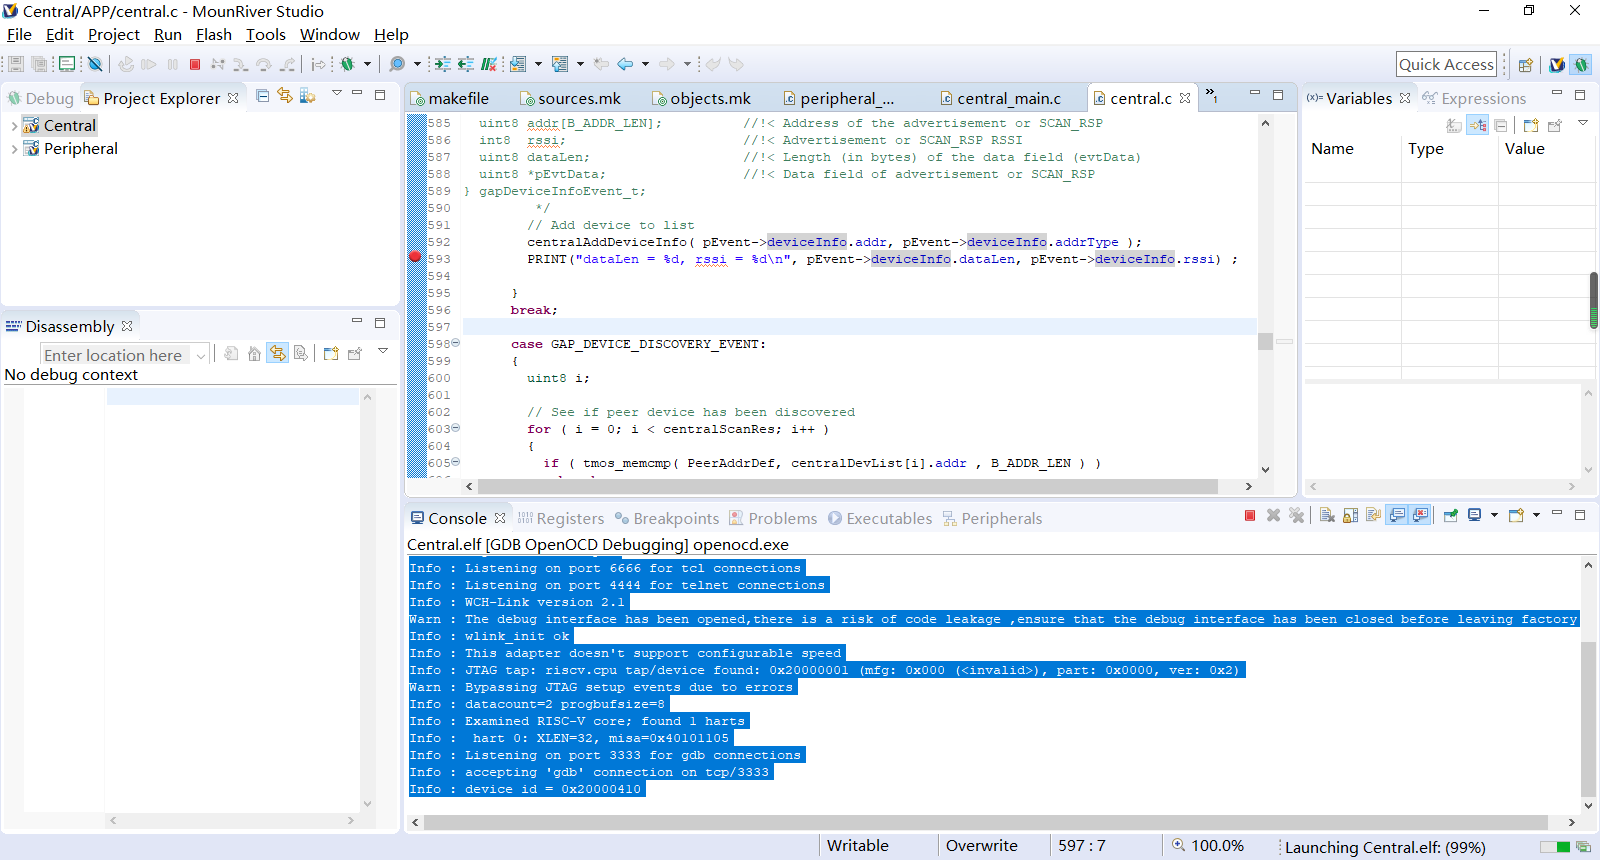1600x860 pixels.
Task: Toggle Link with Active Debug Context in Disassembly
Action: [x=278, y=353]
